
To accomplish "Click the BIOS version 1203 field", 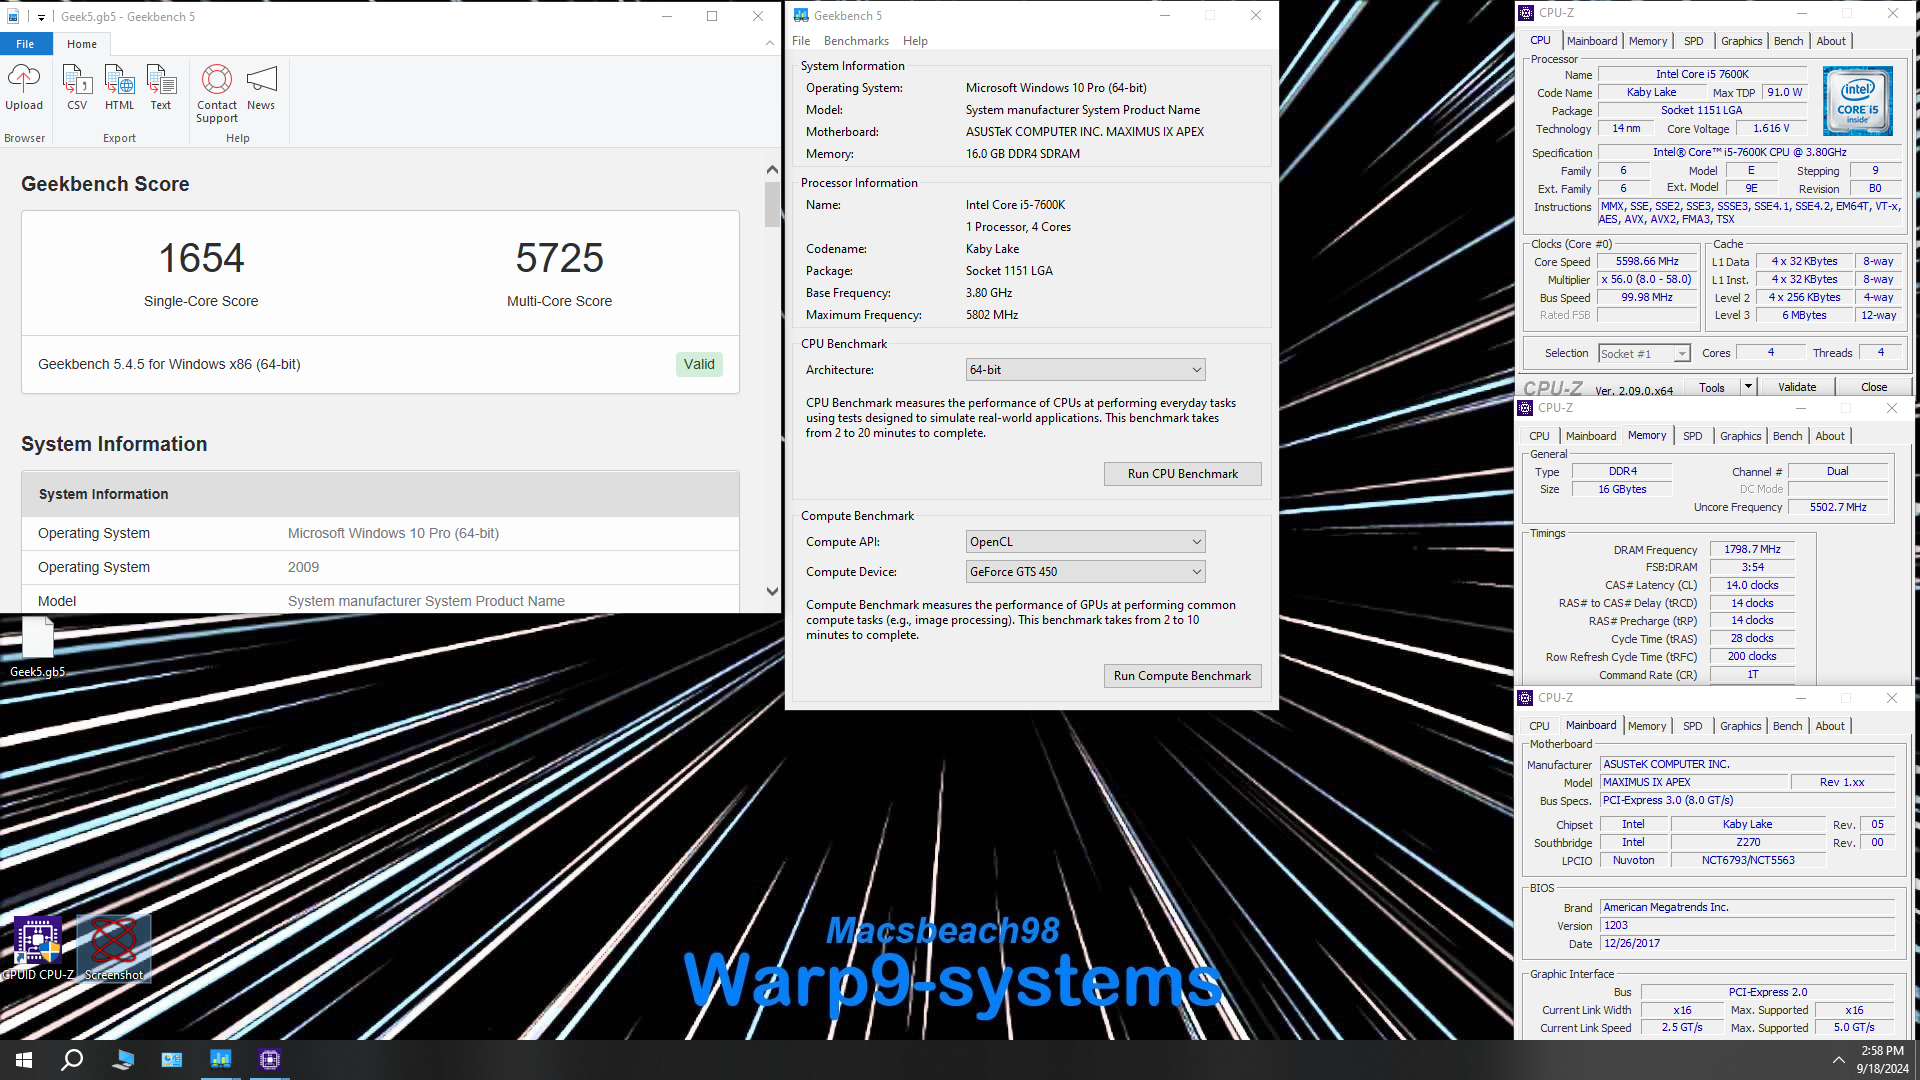I will coord(1747,926).
